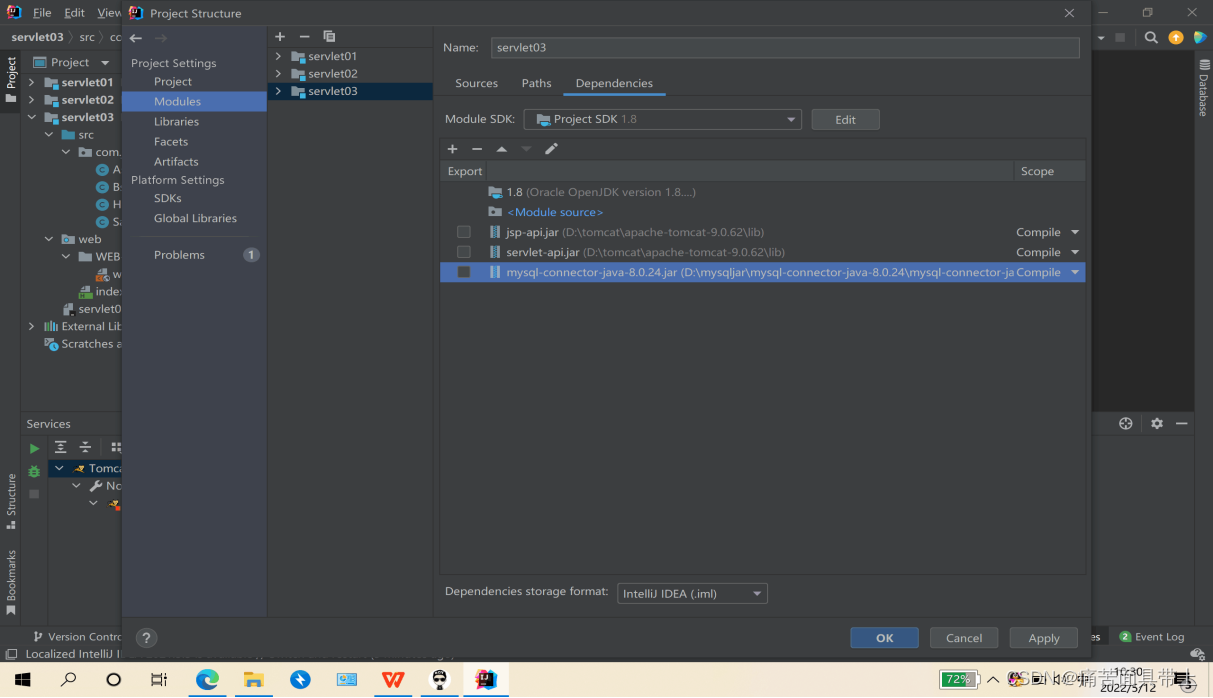Screen dimensions: 1213x698
Task: Open Services panel settings gear
Action: [1157, 424]
